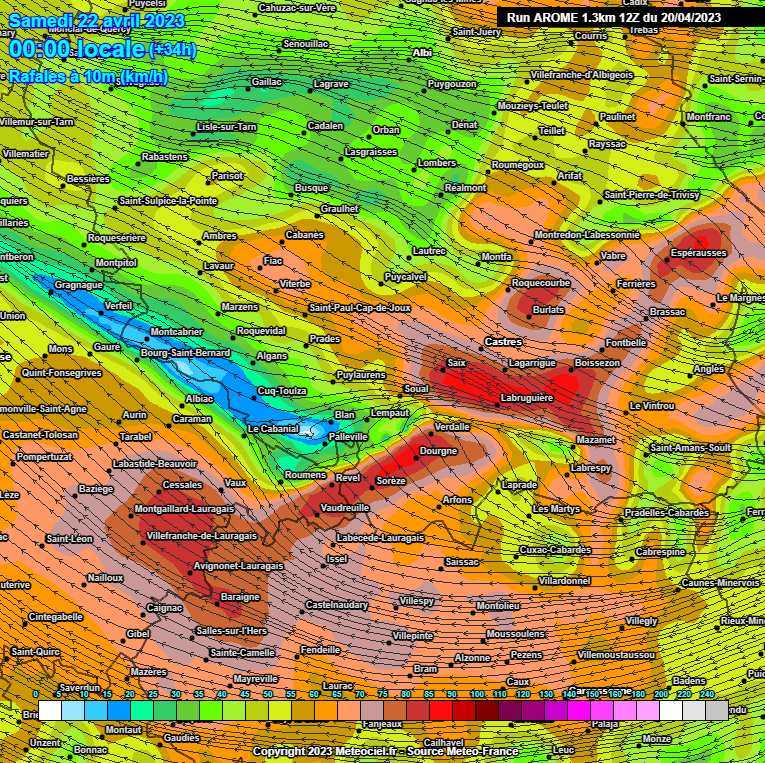Click the 'Rabastens' town label

tap(164, 157)
